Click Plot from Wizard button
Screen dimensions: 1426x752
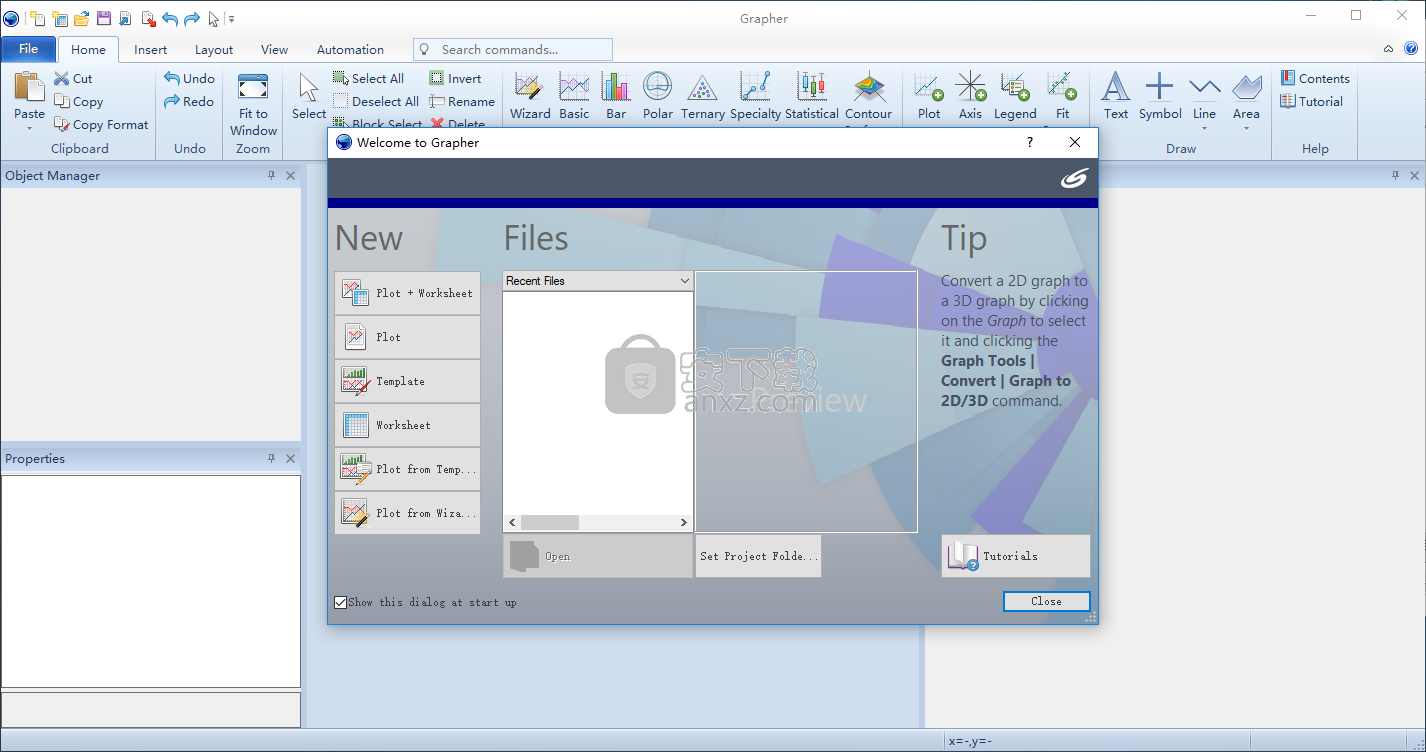click(x=407, y=513)
